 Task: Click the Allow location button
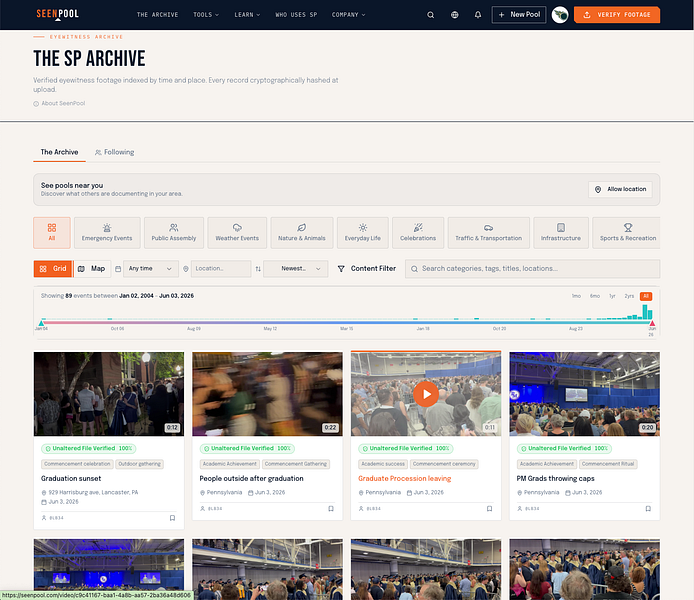click(620, 189)
